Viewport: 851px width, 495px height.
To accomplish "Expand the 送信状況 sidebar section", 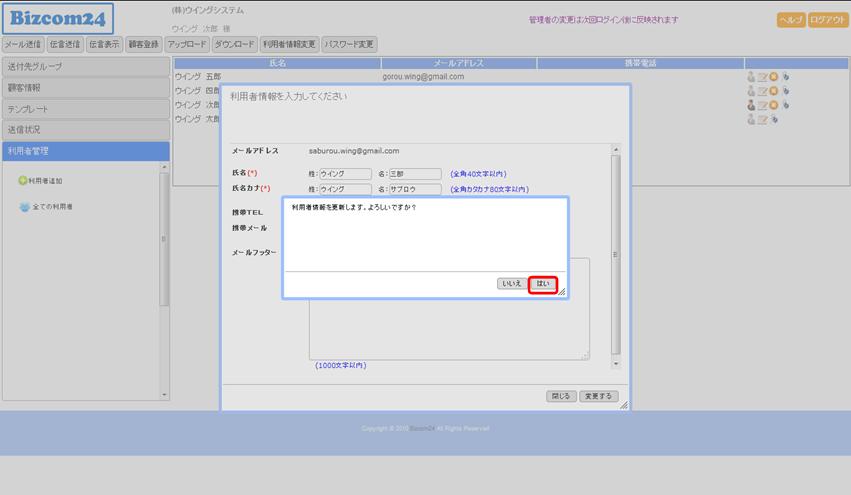I will coord(85,129).
